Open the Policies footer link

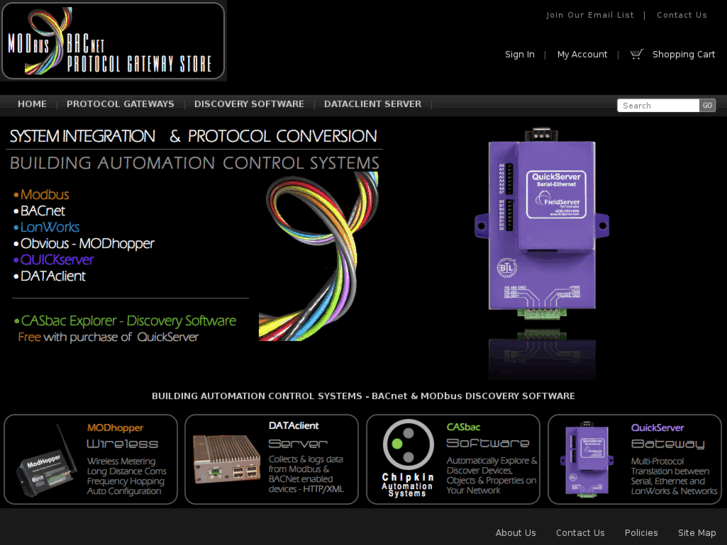pyautogui.click(x=641, y=532)
